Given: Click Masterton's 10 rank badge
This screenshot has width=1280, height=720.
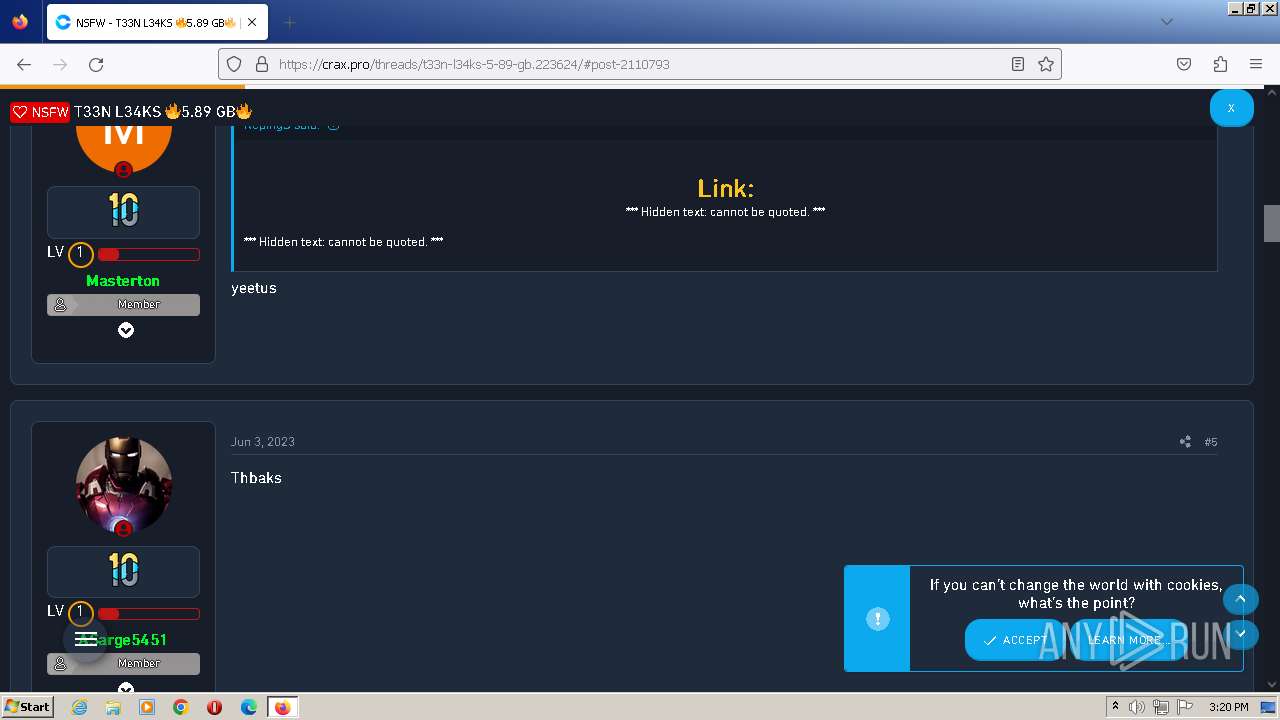Looking at the screenshot, I should tap(123, 211).
